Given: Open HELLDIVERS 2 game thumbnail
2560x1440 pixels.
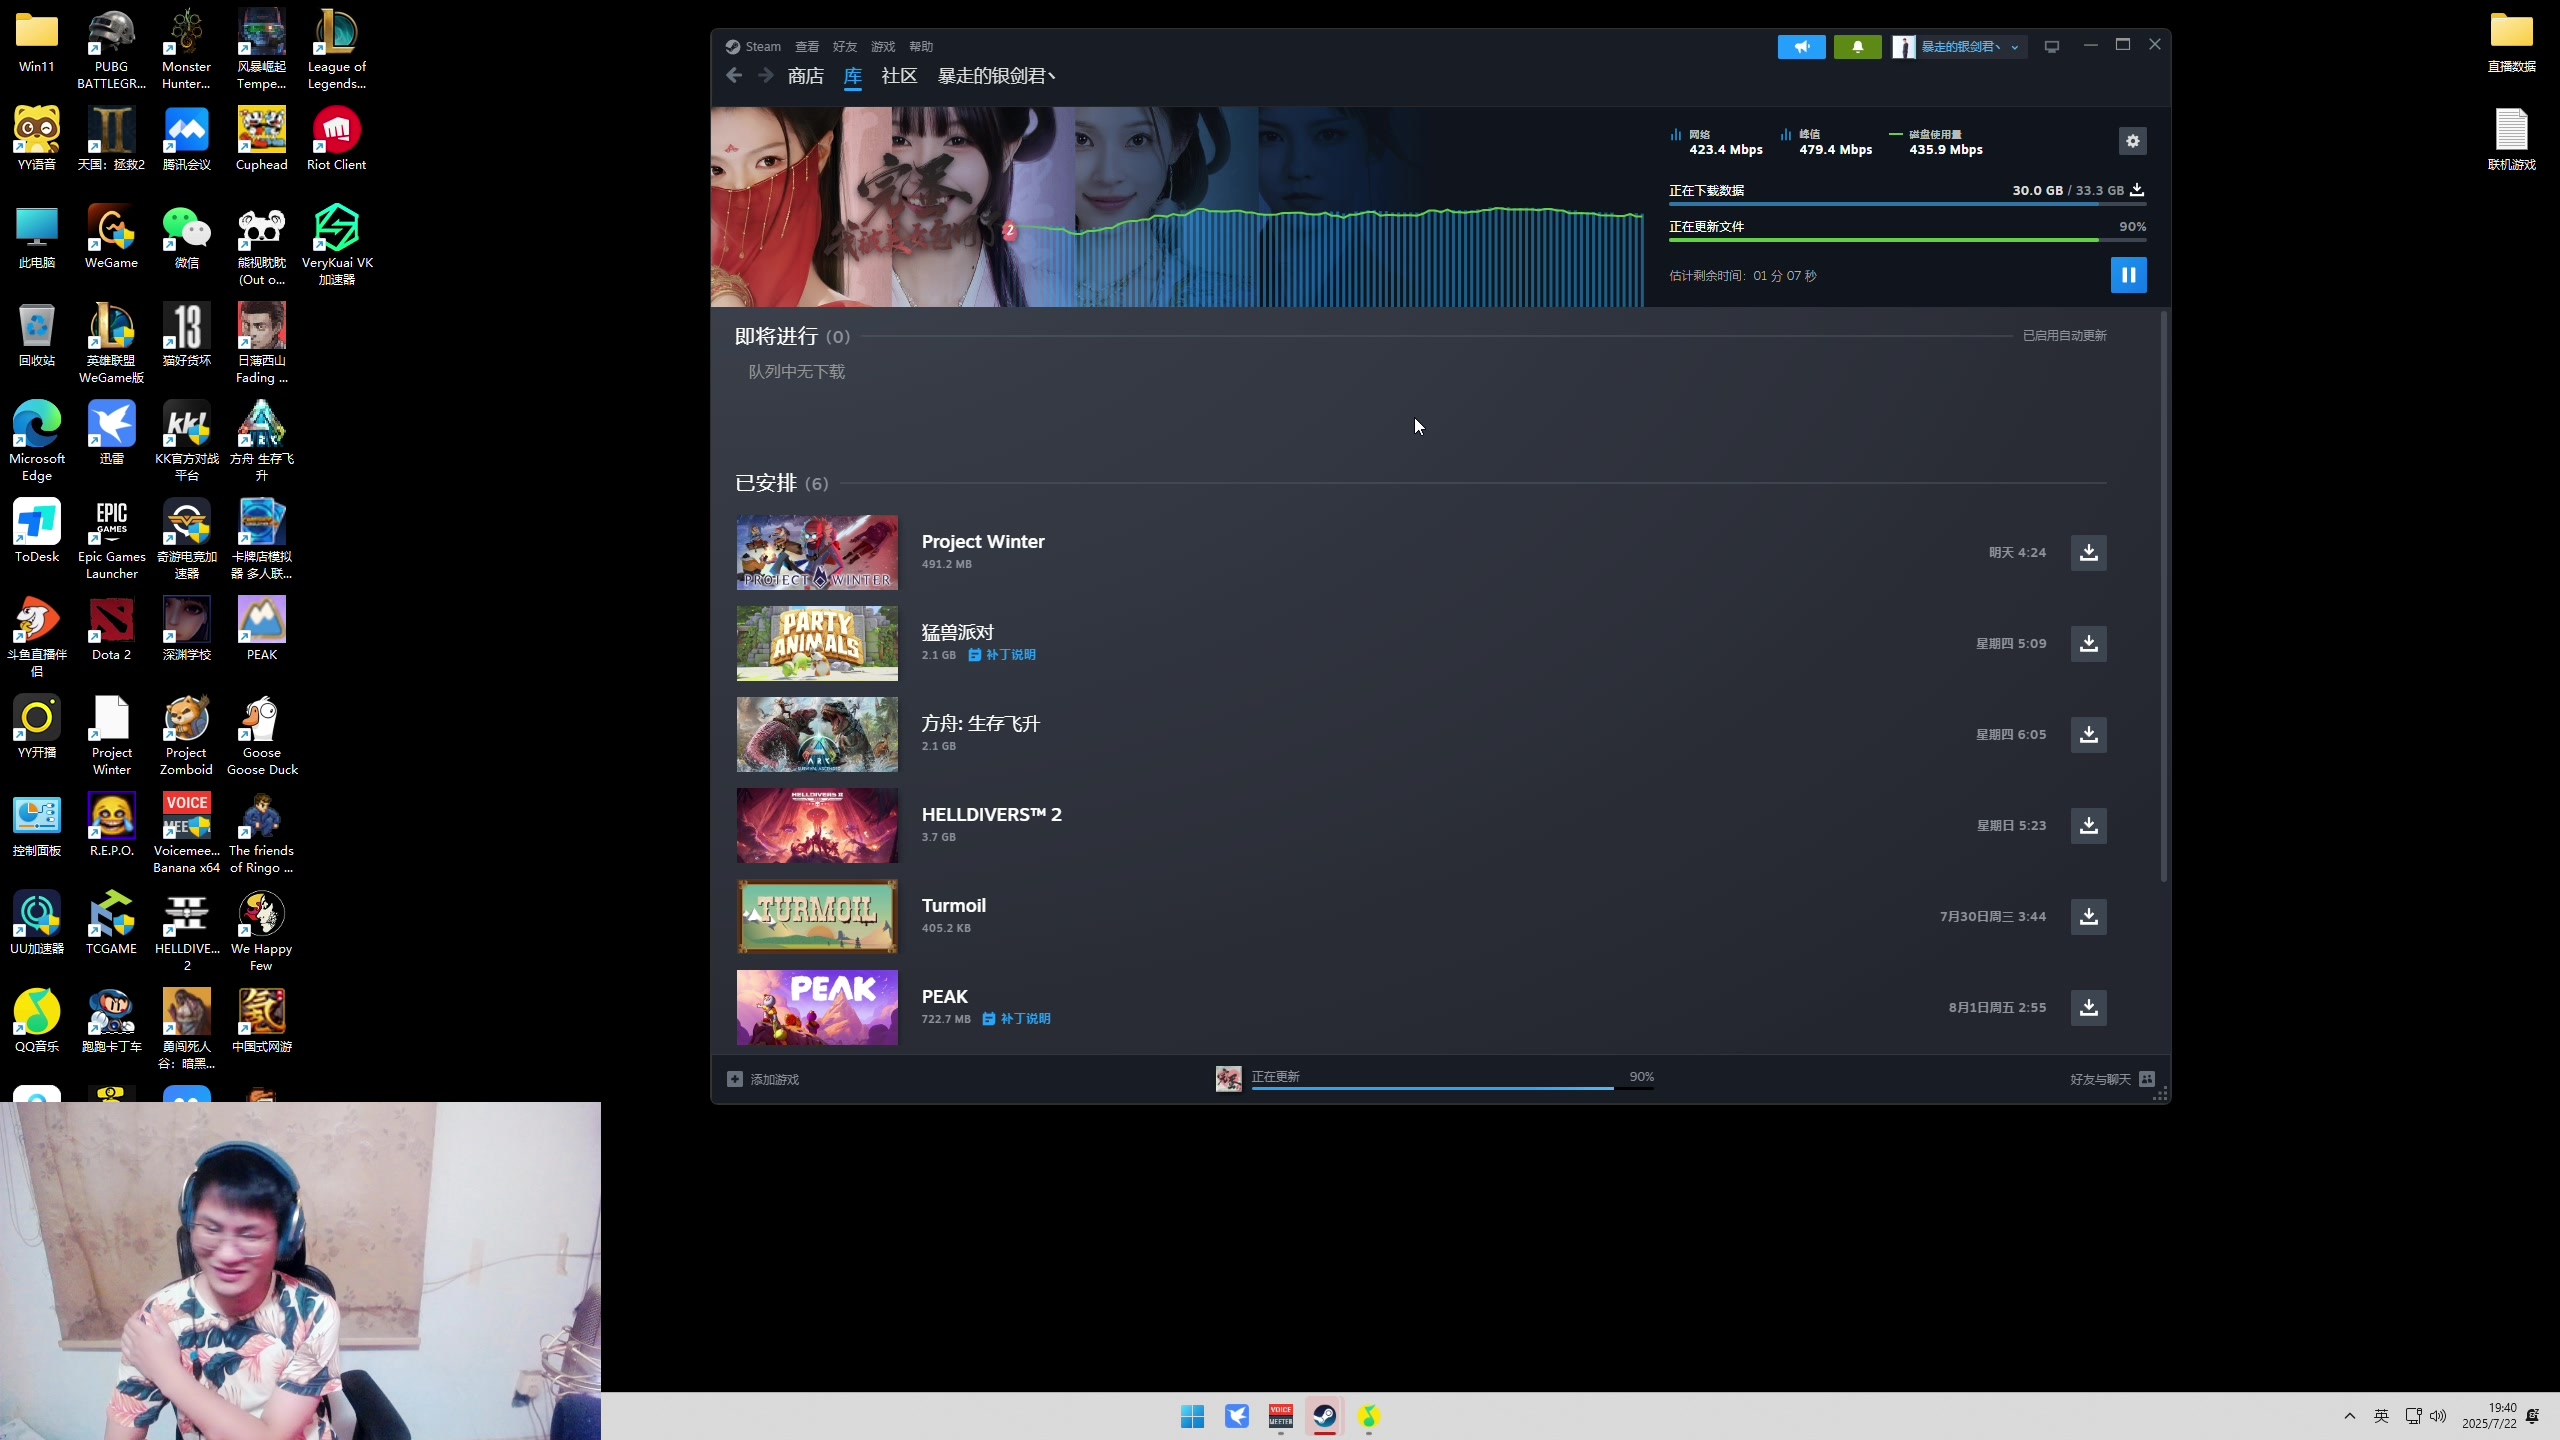Looking at the screenshot, I should click(x=817, y=825).
